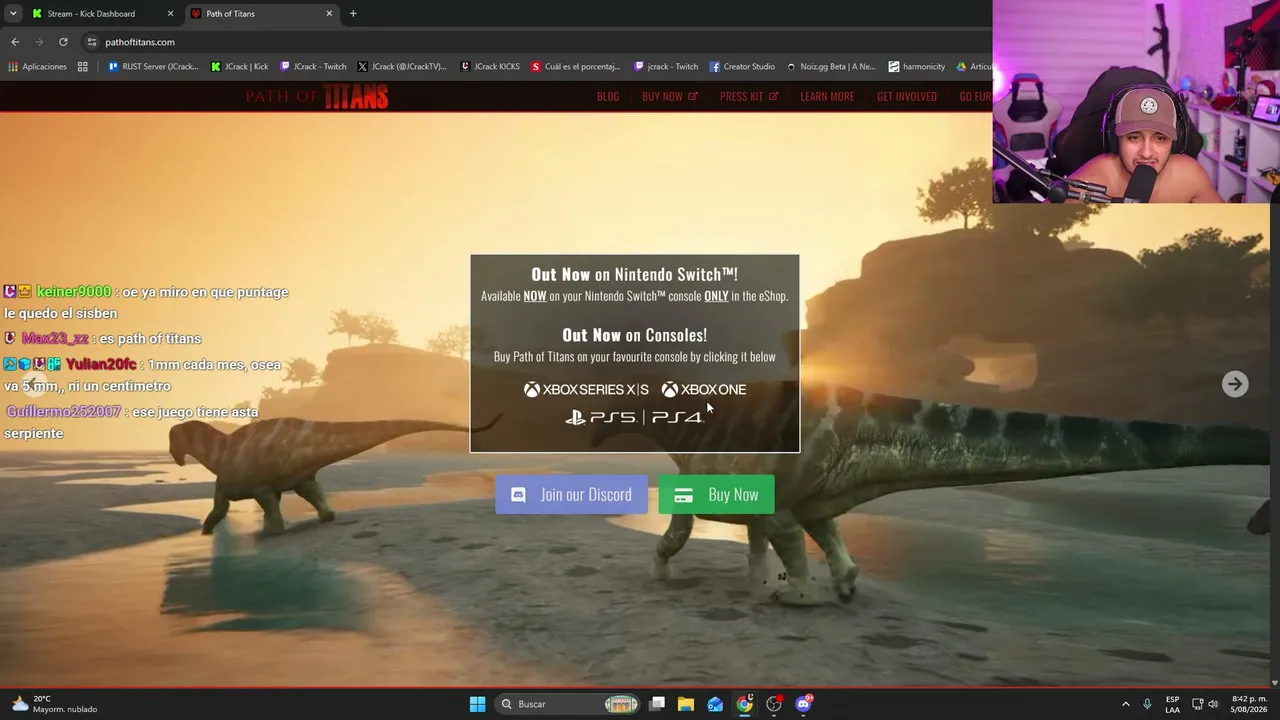Go forward to the next page

(39, 42)
